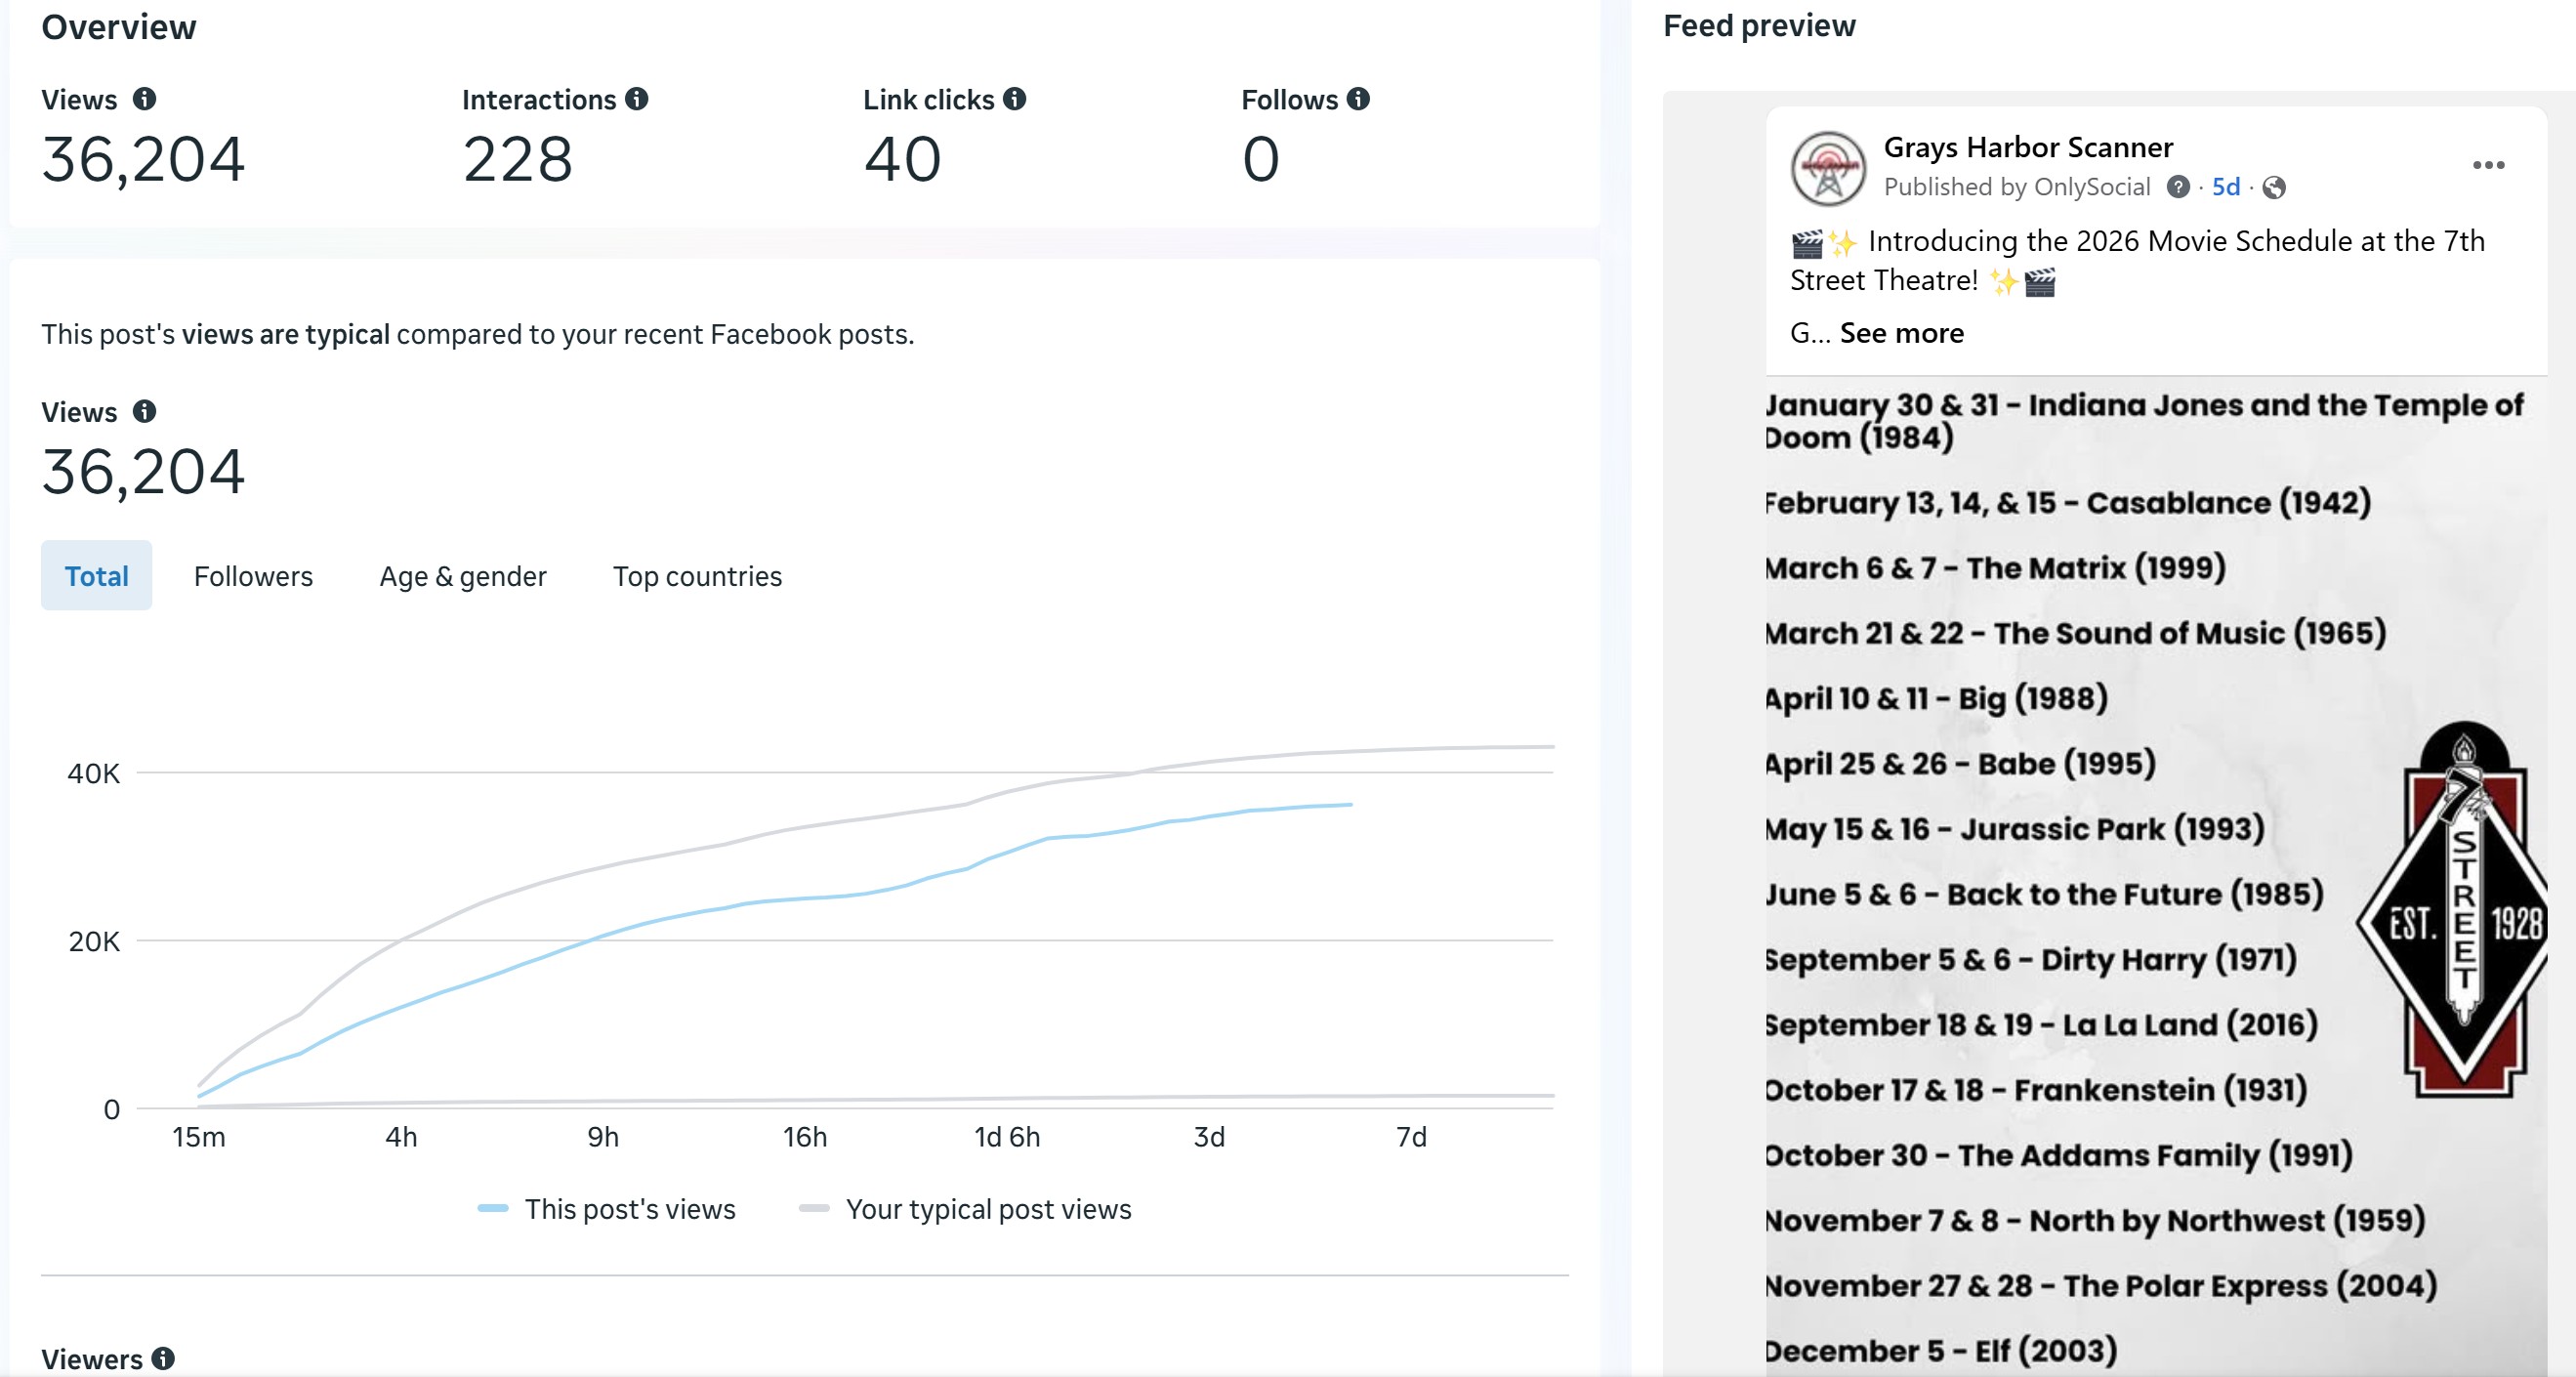
Task: Click the 5d post timestamp link
Action: (x=2225, y=187)
